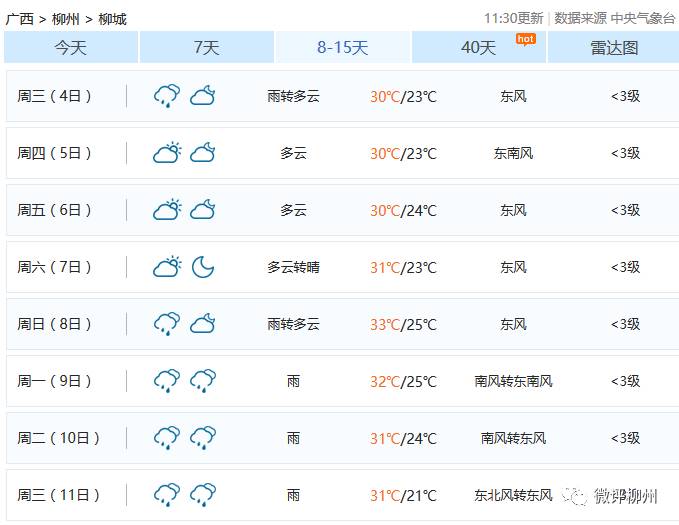Click the 东南风 wind direction
The image size is (679, 525).
(514, 153)
